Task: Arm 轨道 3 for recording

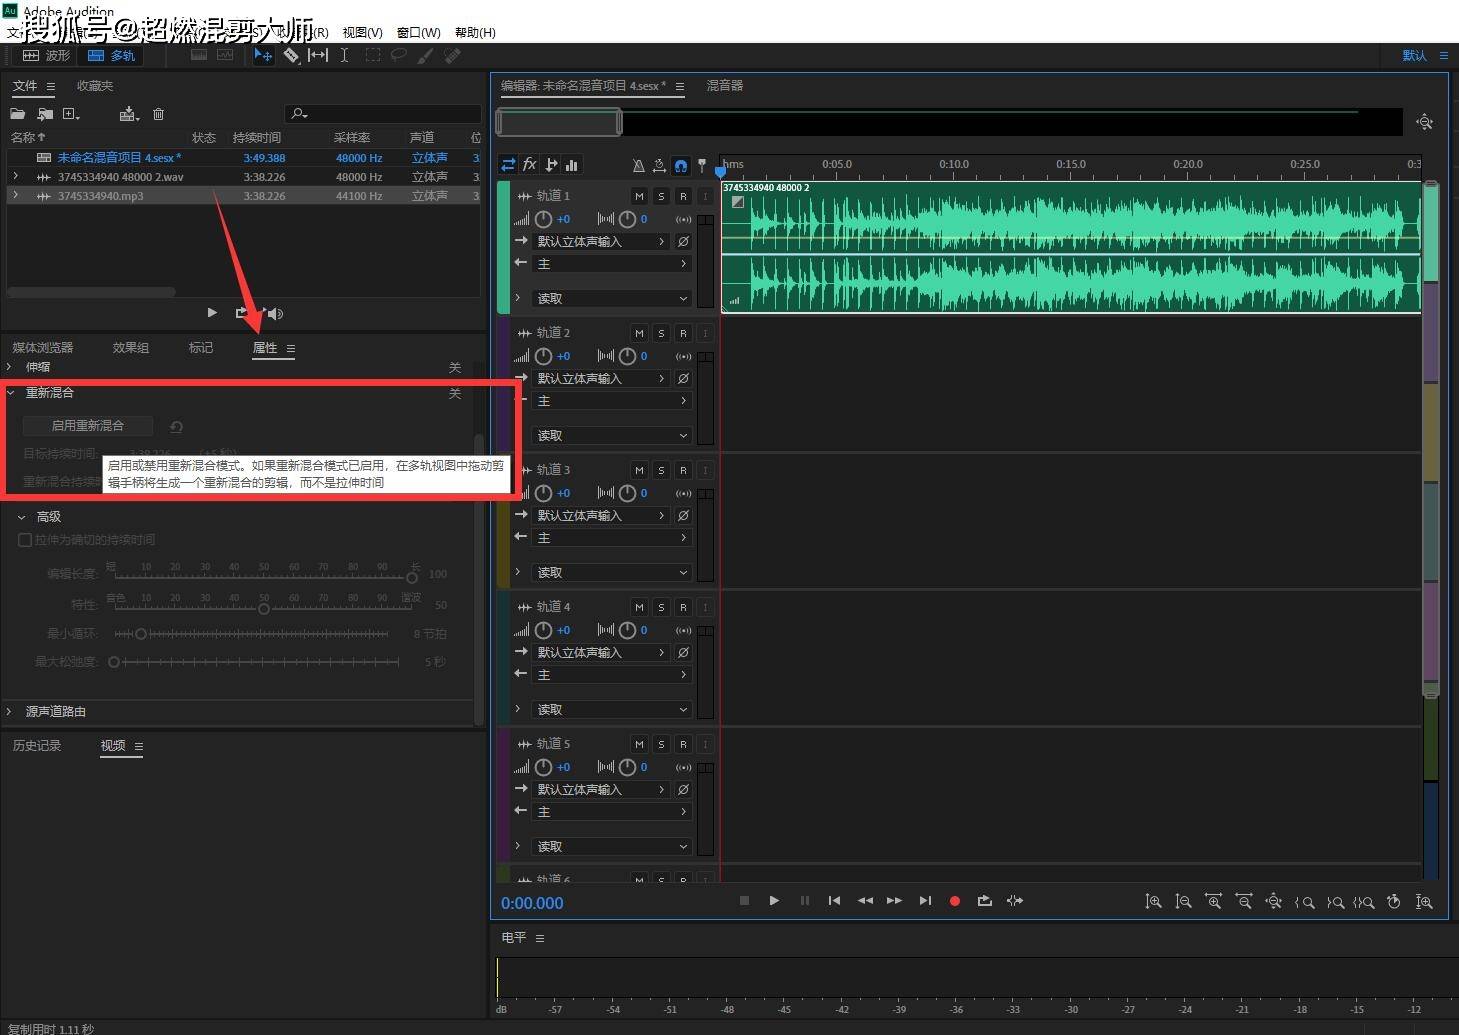Action: coord(683,470)
